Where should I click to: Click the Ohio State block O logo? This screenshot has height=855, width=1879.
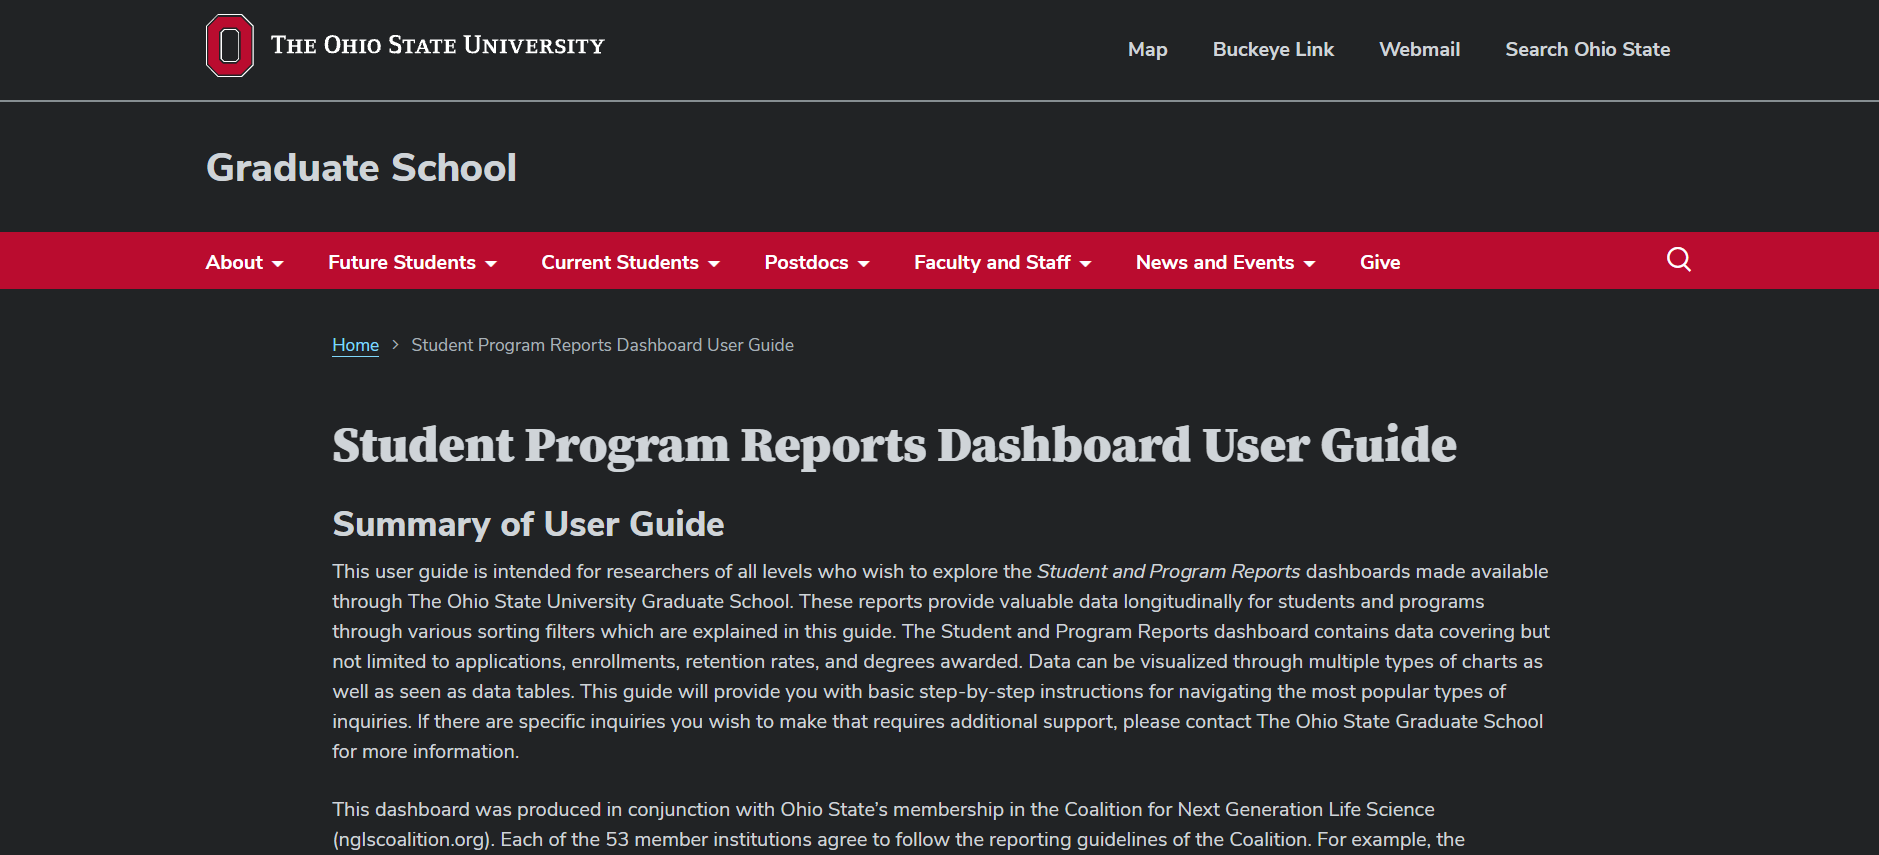point(230,46)
